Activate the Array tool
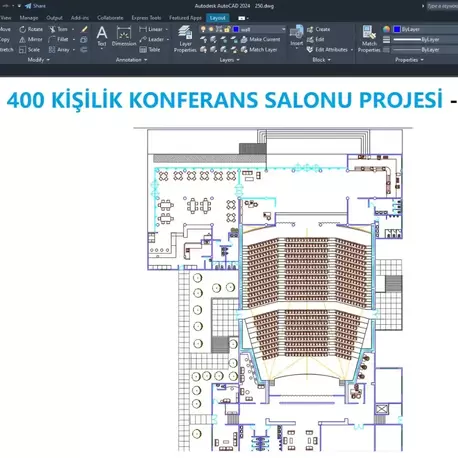This screenshot has height=458, width=458. tap(59, 50)
